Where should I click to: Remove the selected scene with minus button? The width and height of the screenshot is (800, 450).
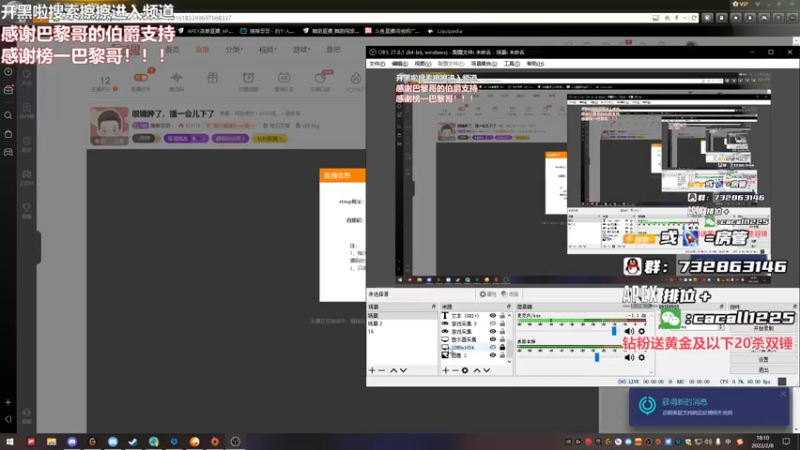[382, 370]
